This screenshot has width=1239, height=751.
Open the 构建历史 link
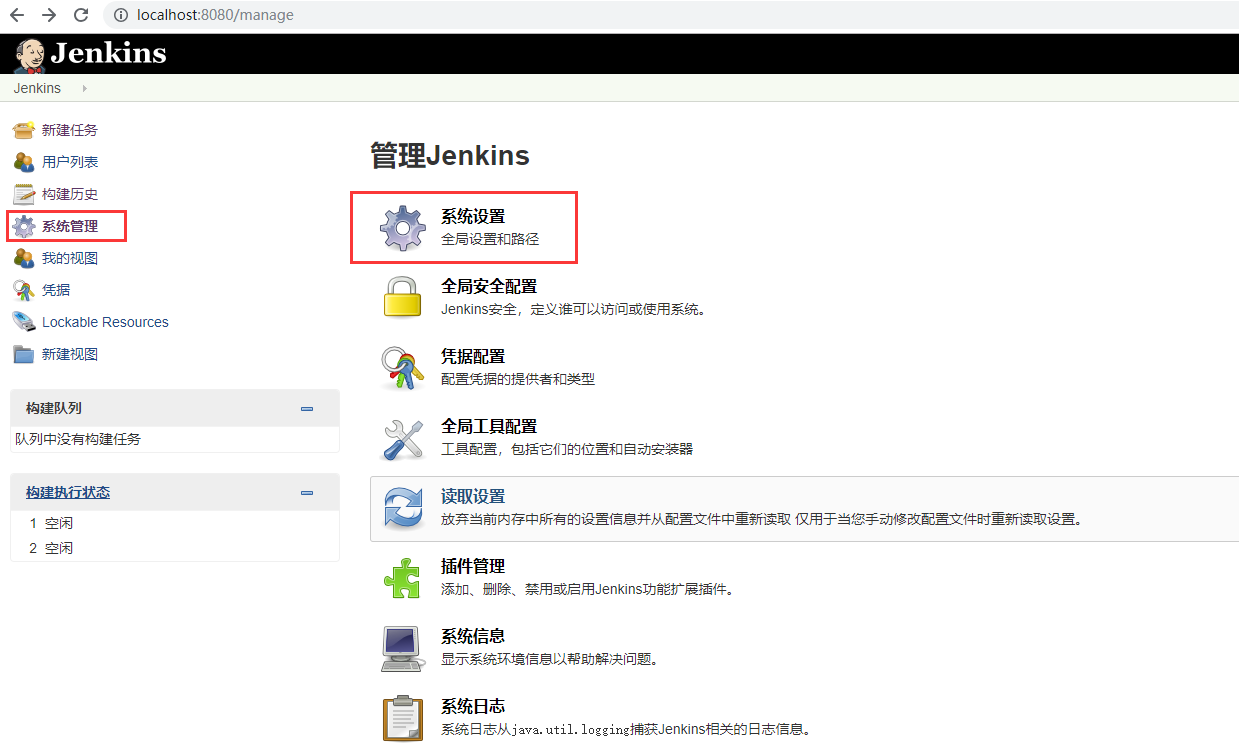pos(70,194)
